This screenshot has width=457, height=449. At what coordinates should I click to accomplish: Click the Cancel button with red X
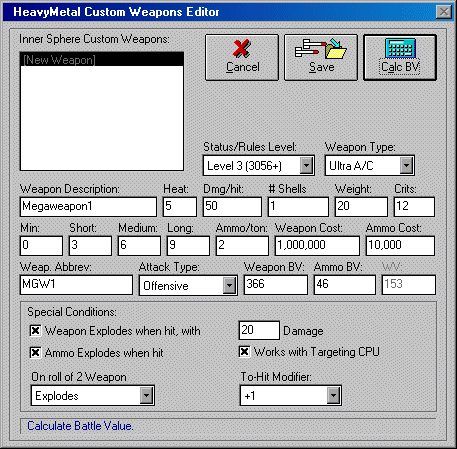[242, 57]
